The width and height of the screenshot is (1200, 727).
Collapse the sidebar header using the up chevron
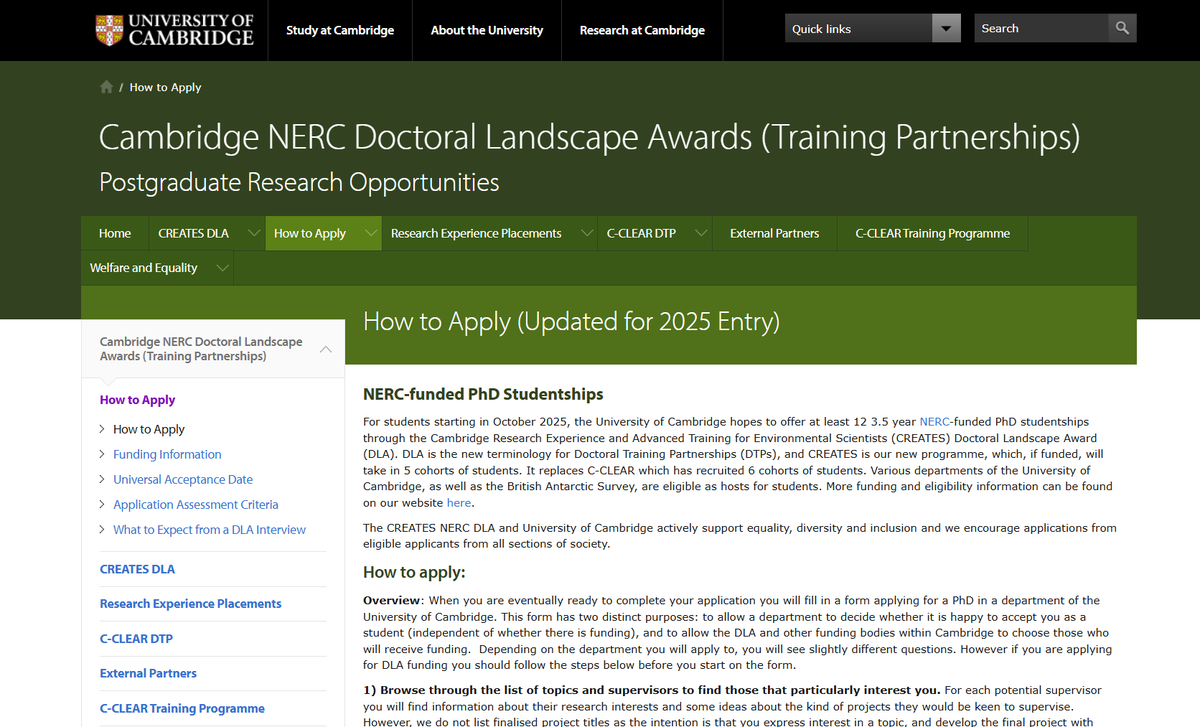(325, 349)
